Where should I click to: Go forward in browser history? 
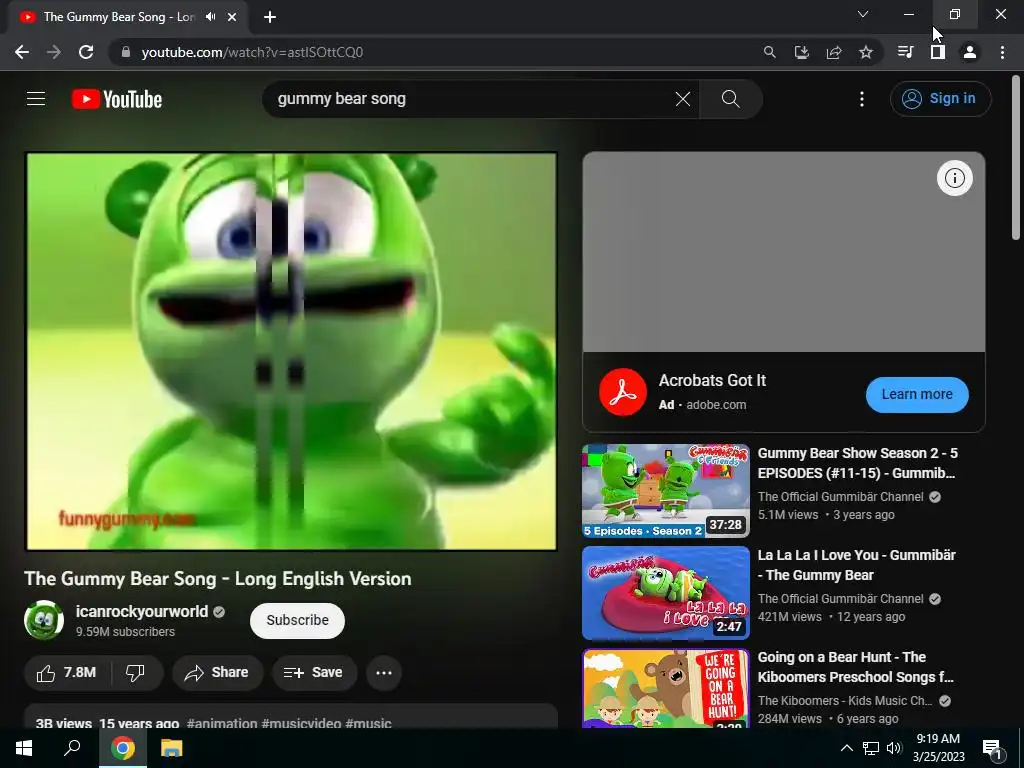coord(54,52)
